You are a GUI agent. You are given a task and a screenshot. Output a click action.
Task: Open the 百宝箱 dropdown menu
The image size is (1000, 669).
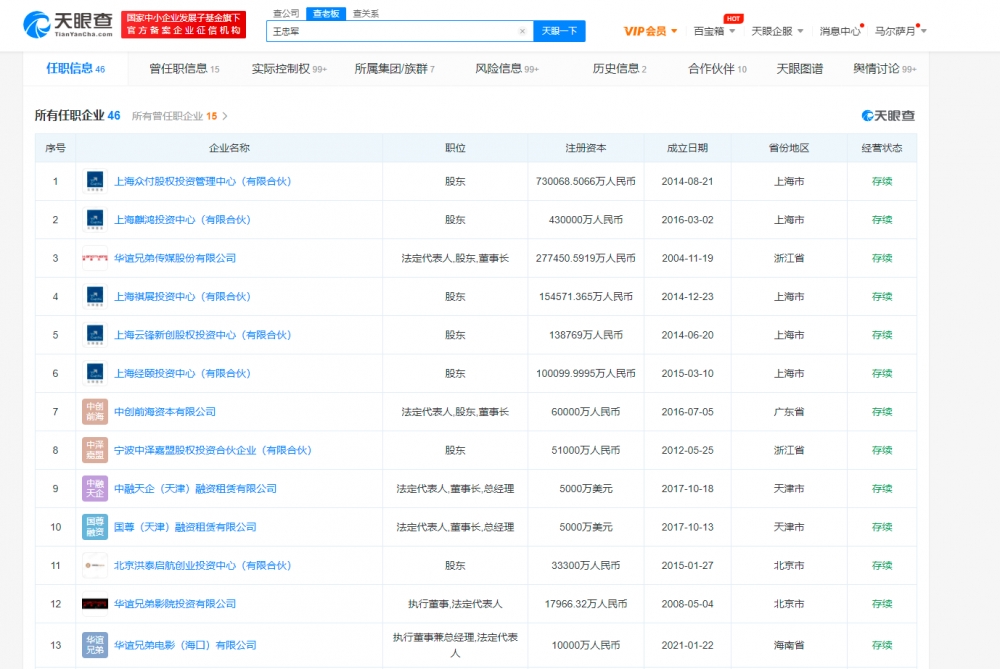(x=714, y=31)
